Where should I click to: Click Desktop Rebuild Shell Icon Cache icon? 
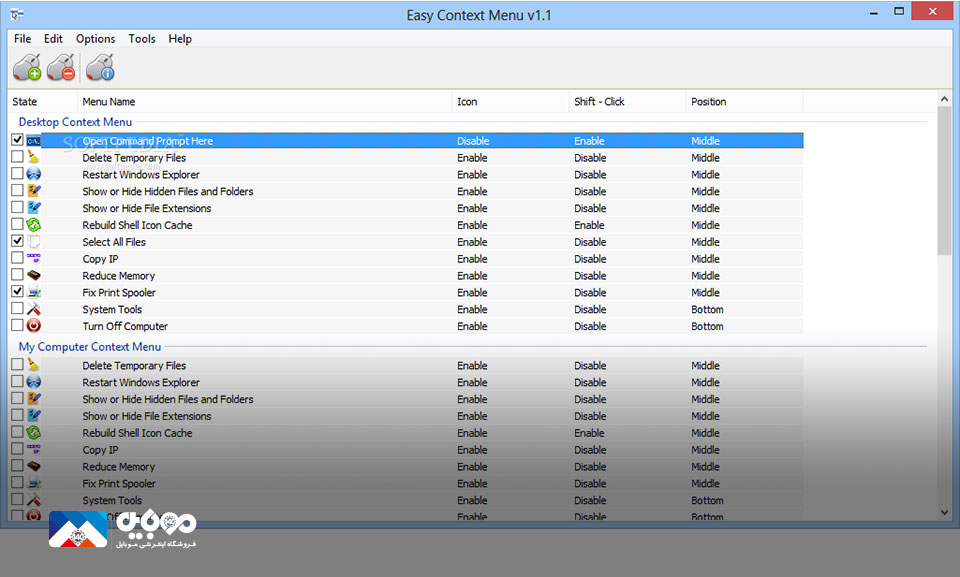click(34, 225)
